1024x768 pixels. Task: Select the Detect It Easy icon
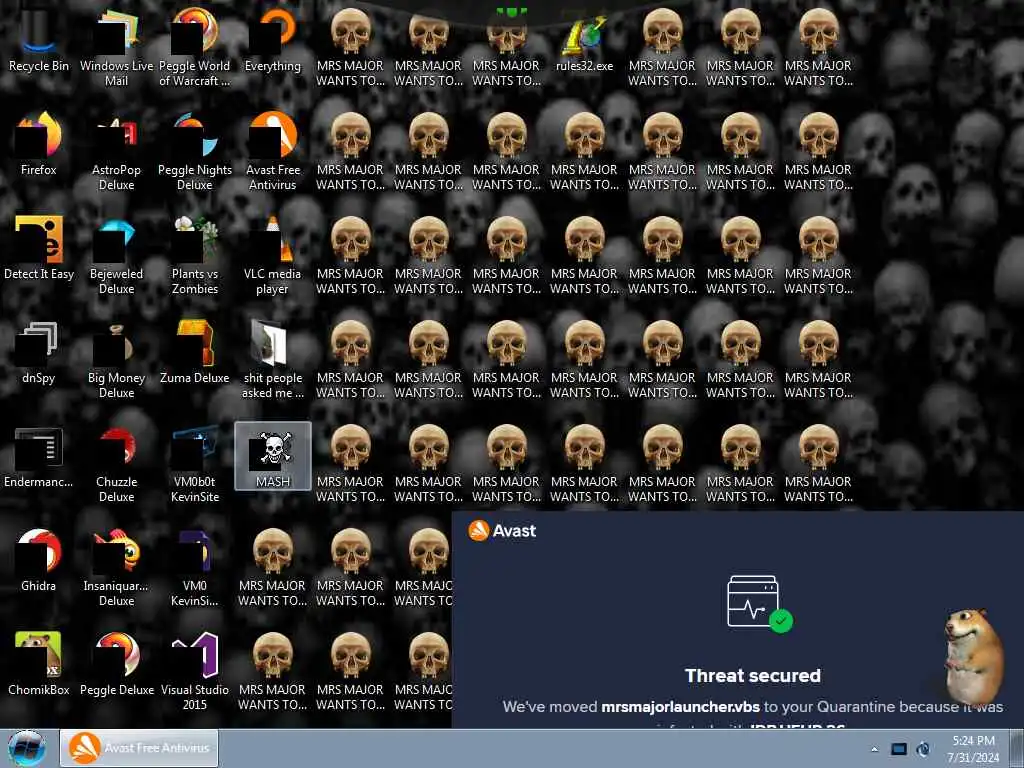point(38,249)
